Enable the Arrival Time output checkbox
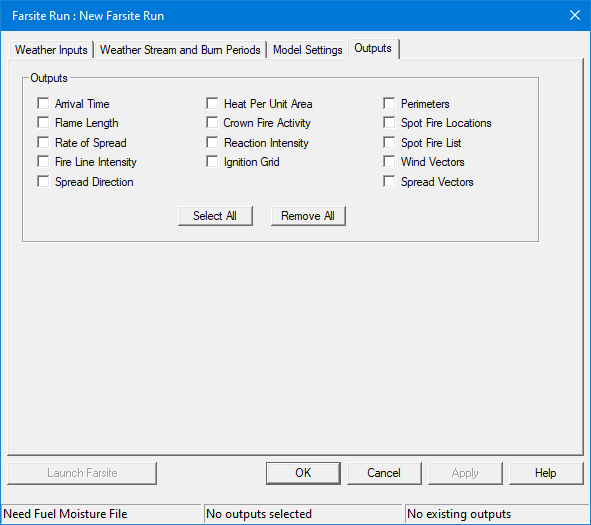This screenshot has height=525, width=591. 43,103
